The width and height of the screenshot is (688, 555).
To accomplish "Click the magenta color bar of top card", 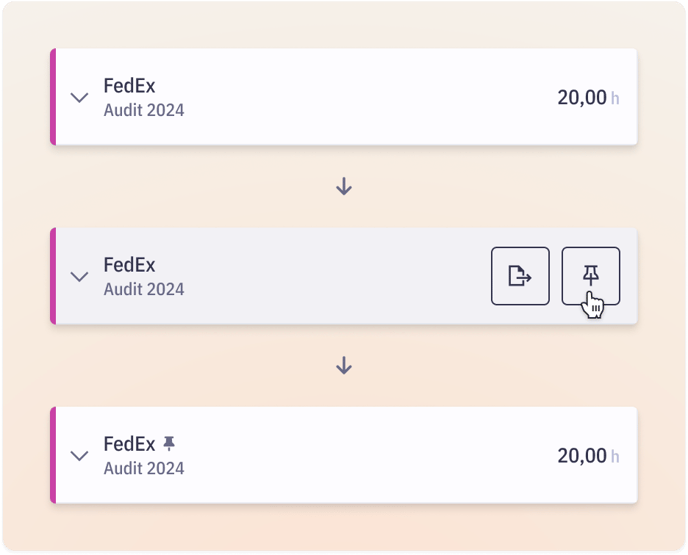I will 53,97.
